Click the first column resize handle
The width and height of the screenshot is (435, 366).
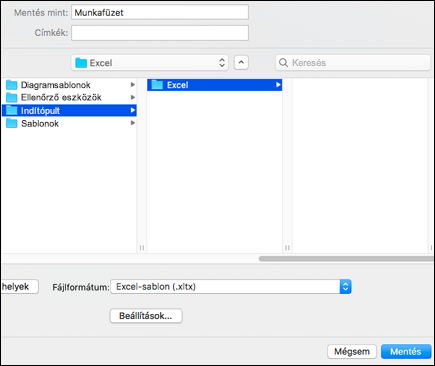142,248
